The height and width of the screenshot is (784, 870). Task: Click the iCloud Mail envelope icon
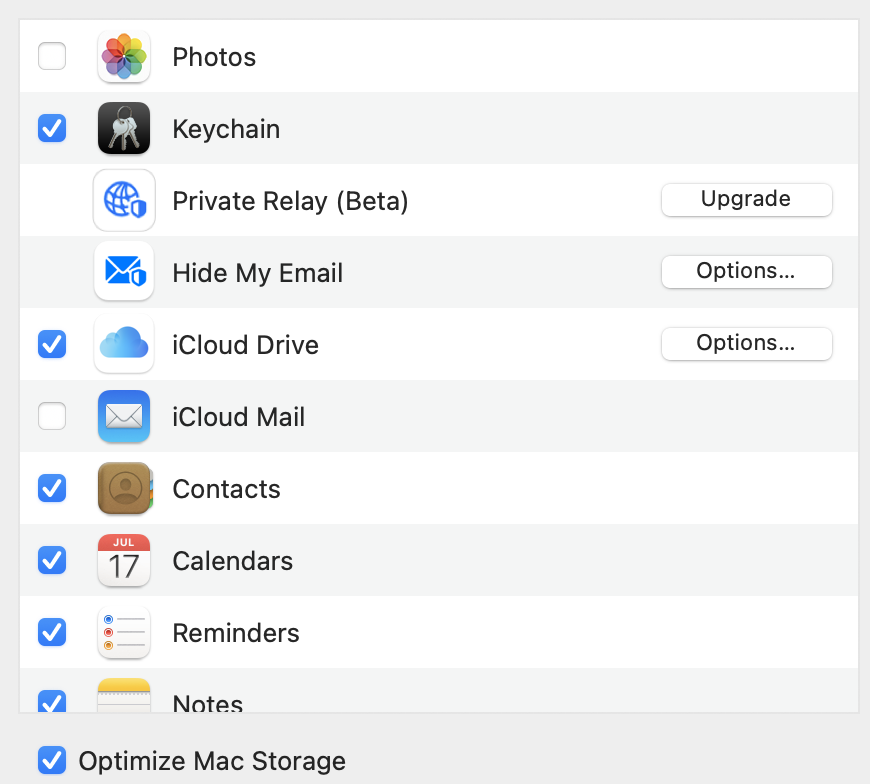click(124, 416)
